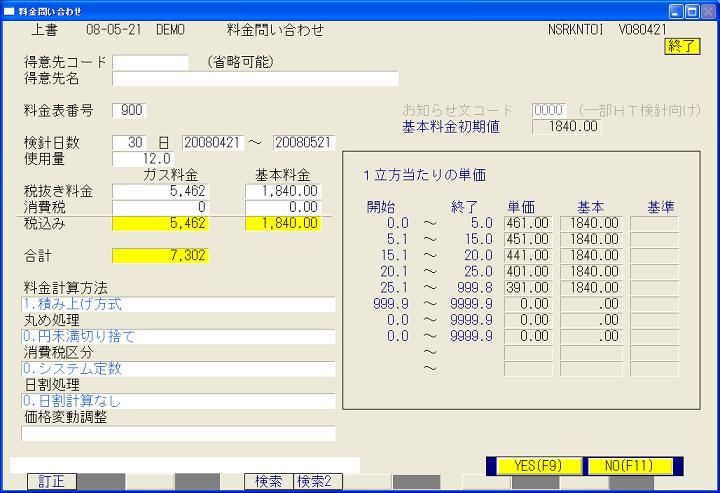Viewport: 720px width, 493px height.
Task: Click the 終了 range value 999.8
Action: click(475, 288)
